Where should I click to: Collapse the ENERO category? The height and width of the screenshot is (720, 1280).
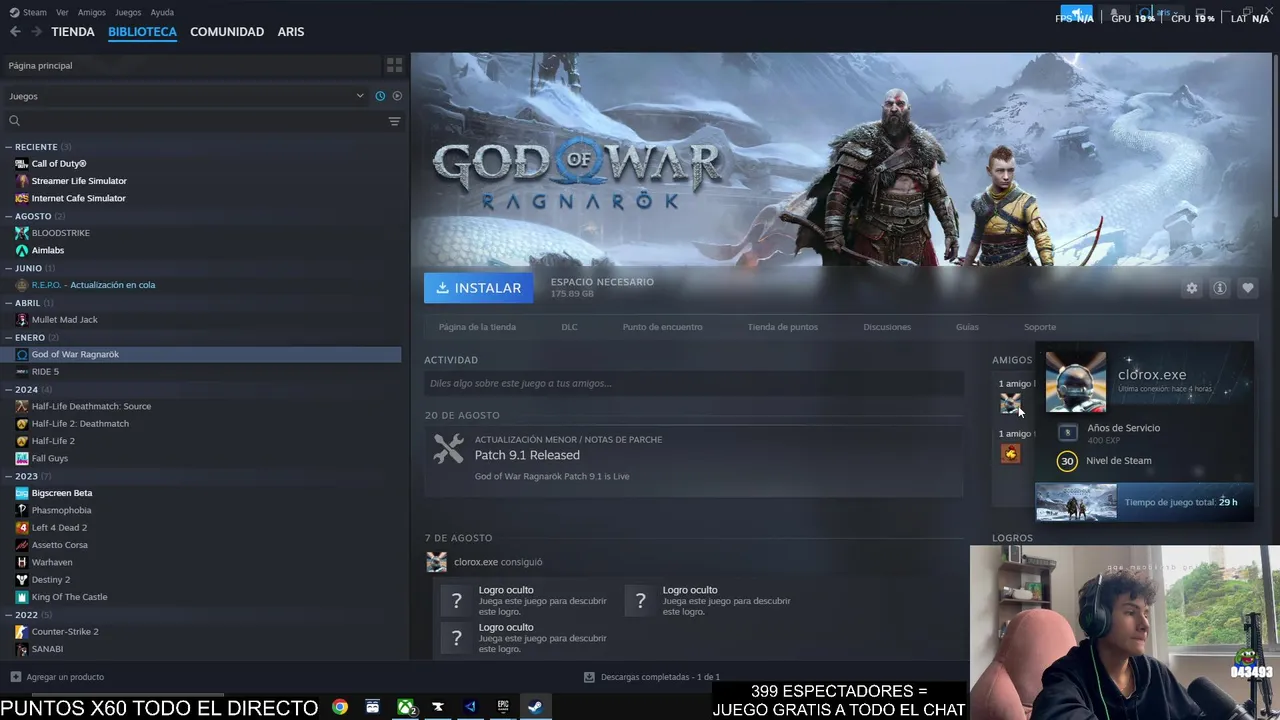pos(8,338)
